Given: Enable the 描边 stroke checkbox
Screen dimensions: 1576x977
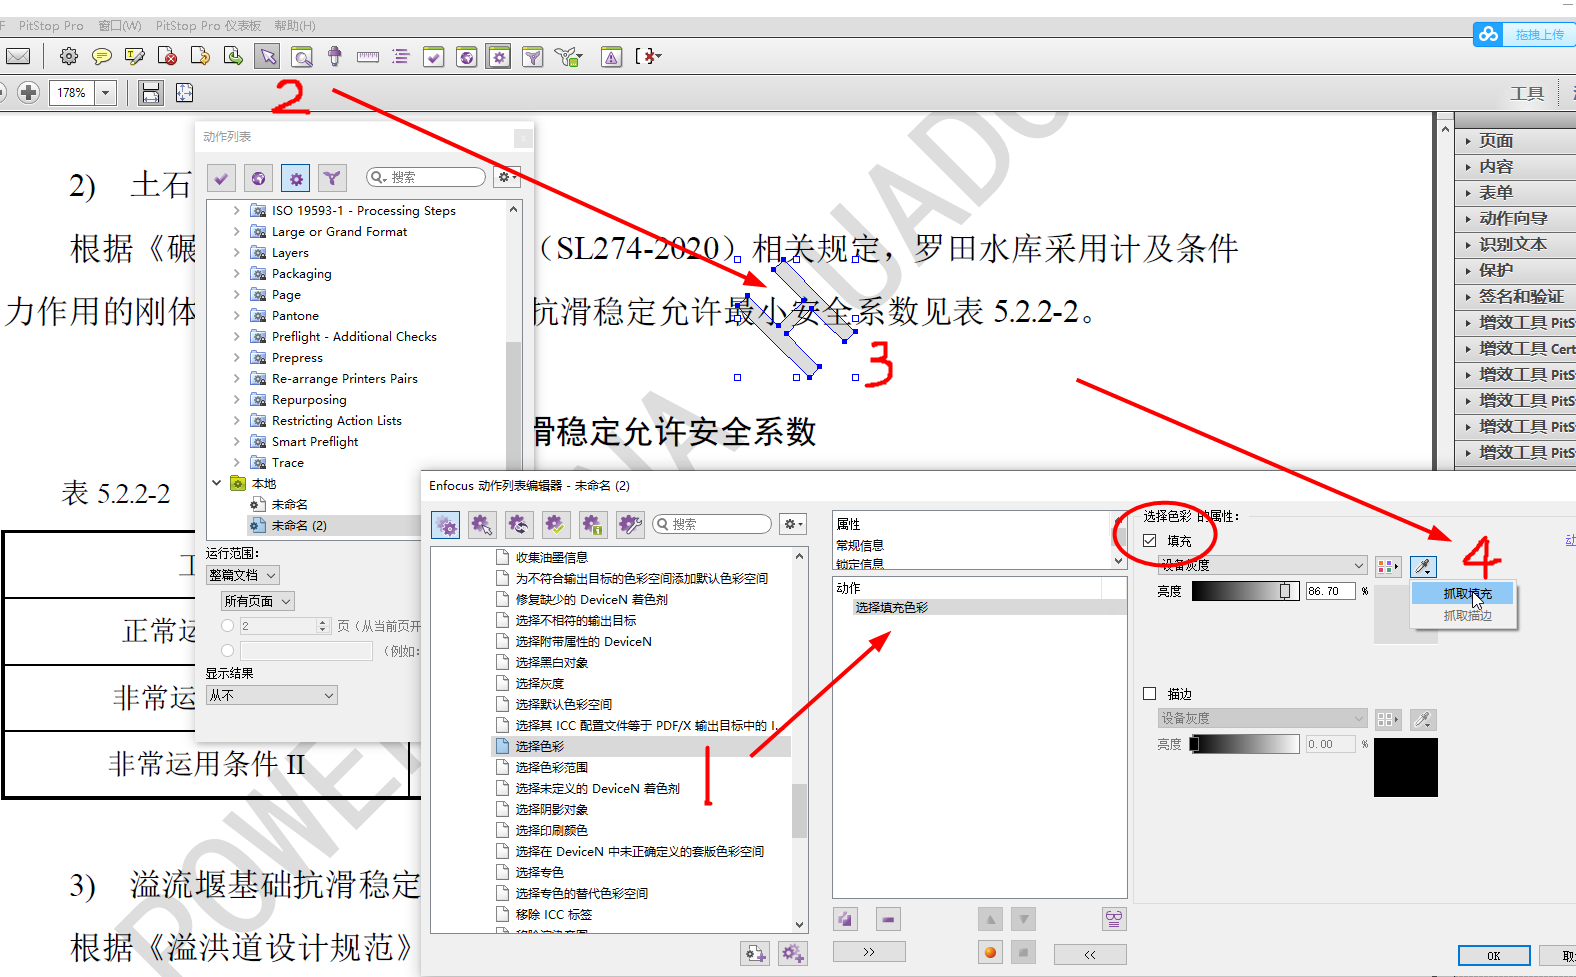Looking at the screenshot, I should pos(1150,694).
